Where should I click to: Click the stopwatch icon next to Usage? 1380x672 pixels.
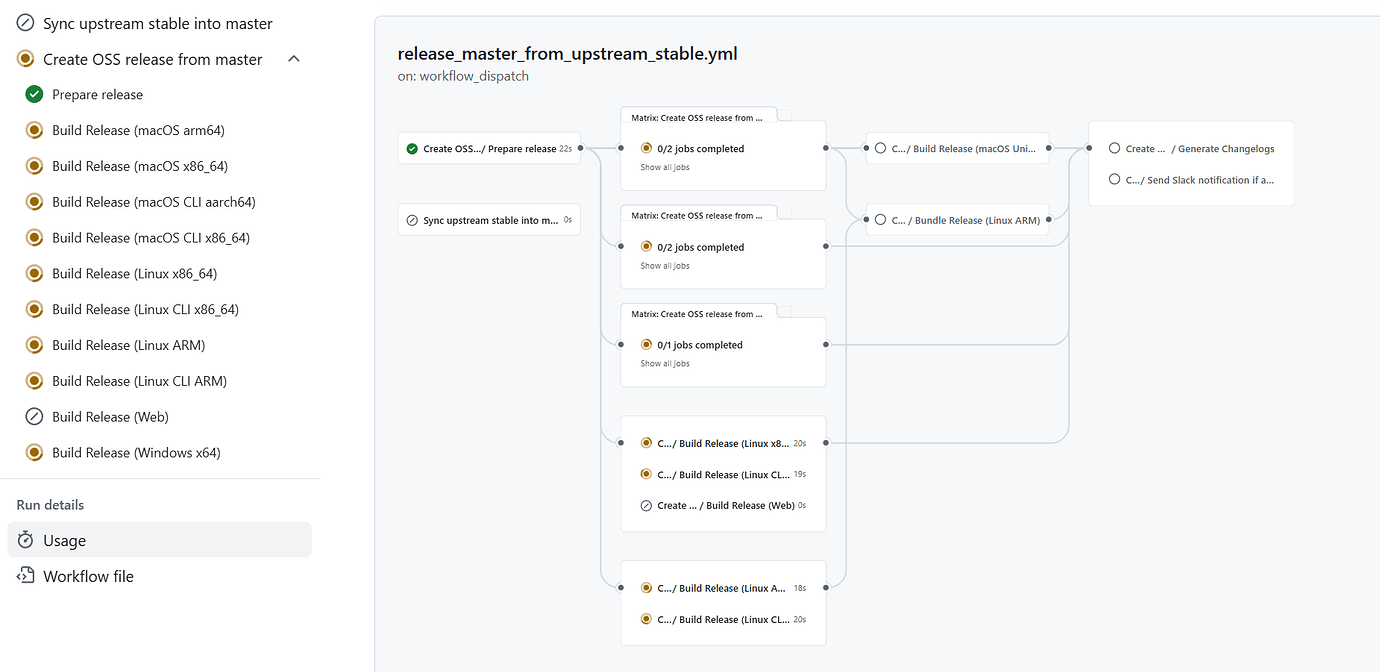[x=26, y=540]
